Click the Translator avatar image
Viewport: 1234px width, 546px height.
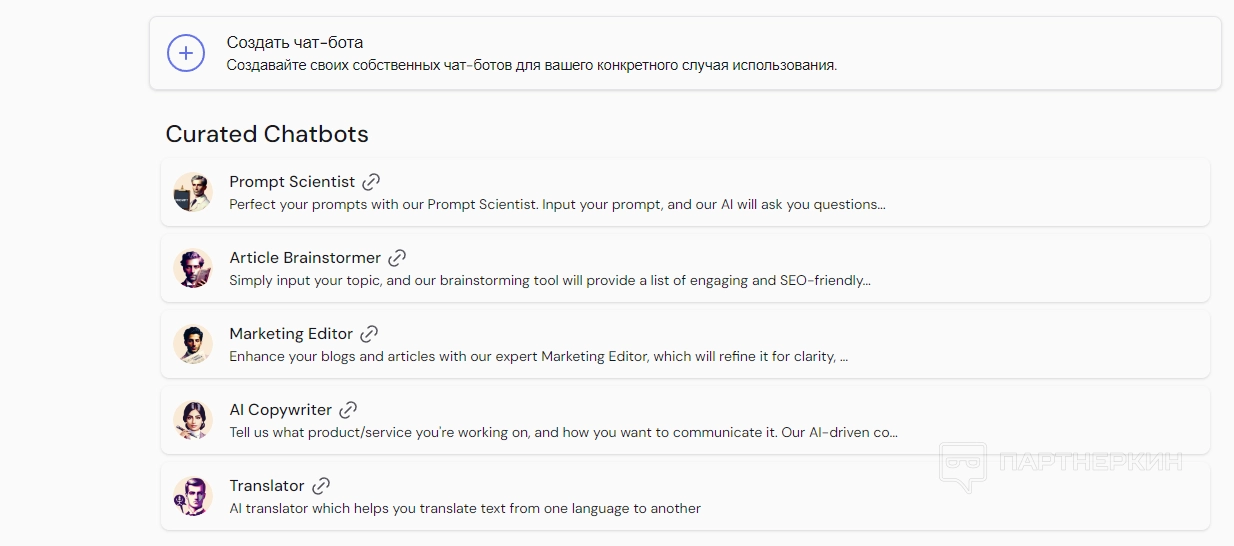192,496
